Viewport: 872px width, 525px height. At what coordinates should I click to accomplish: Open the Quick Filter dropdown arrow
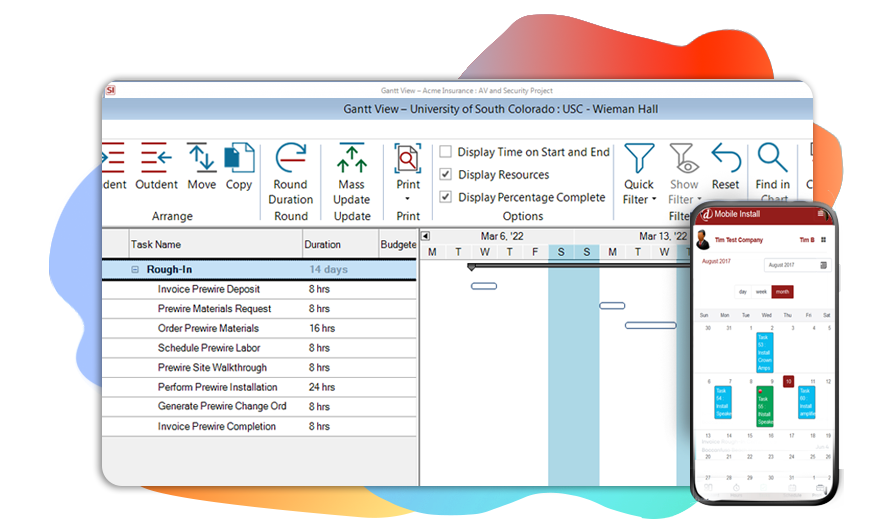point(654,199)
